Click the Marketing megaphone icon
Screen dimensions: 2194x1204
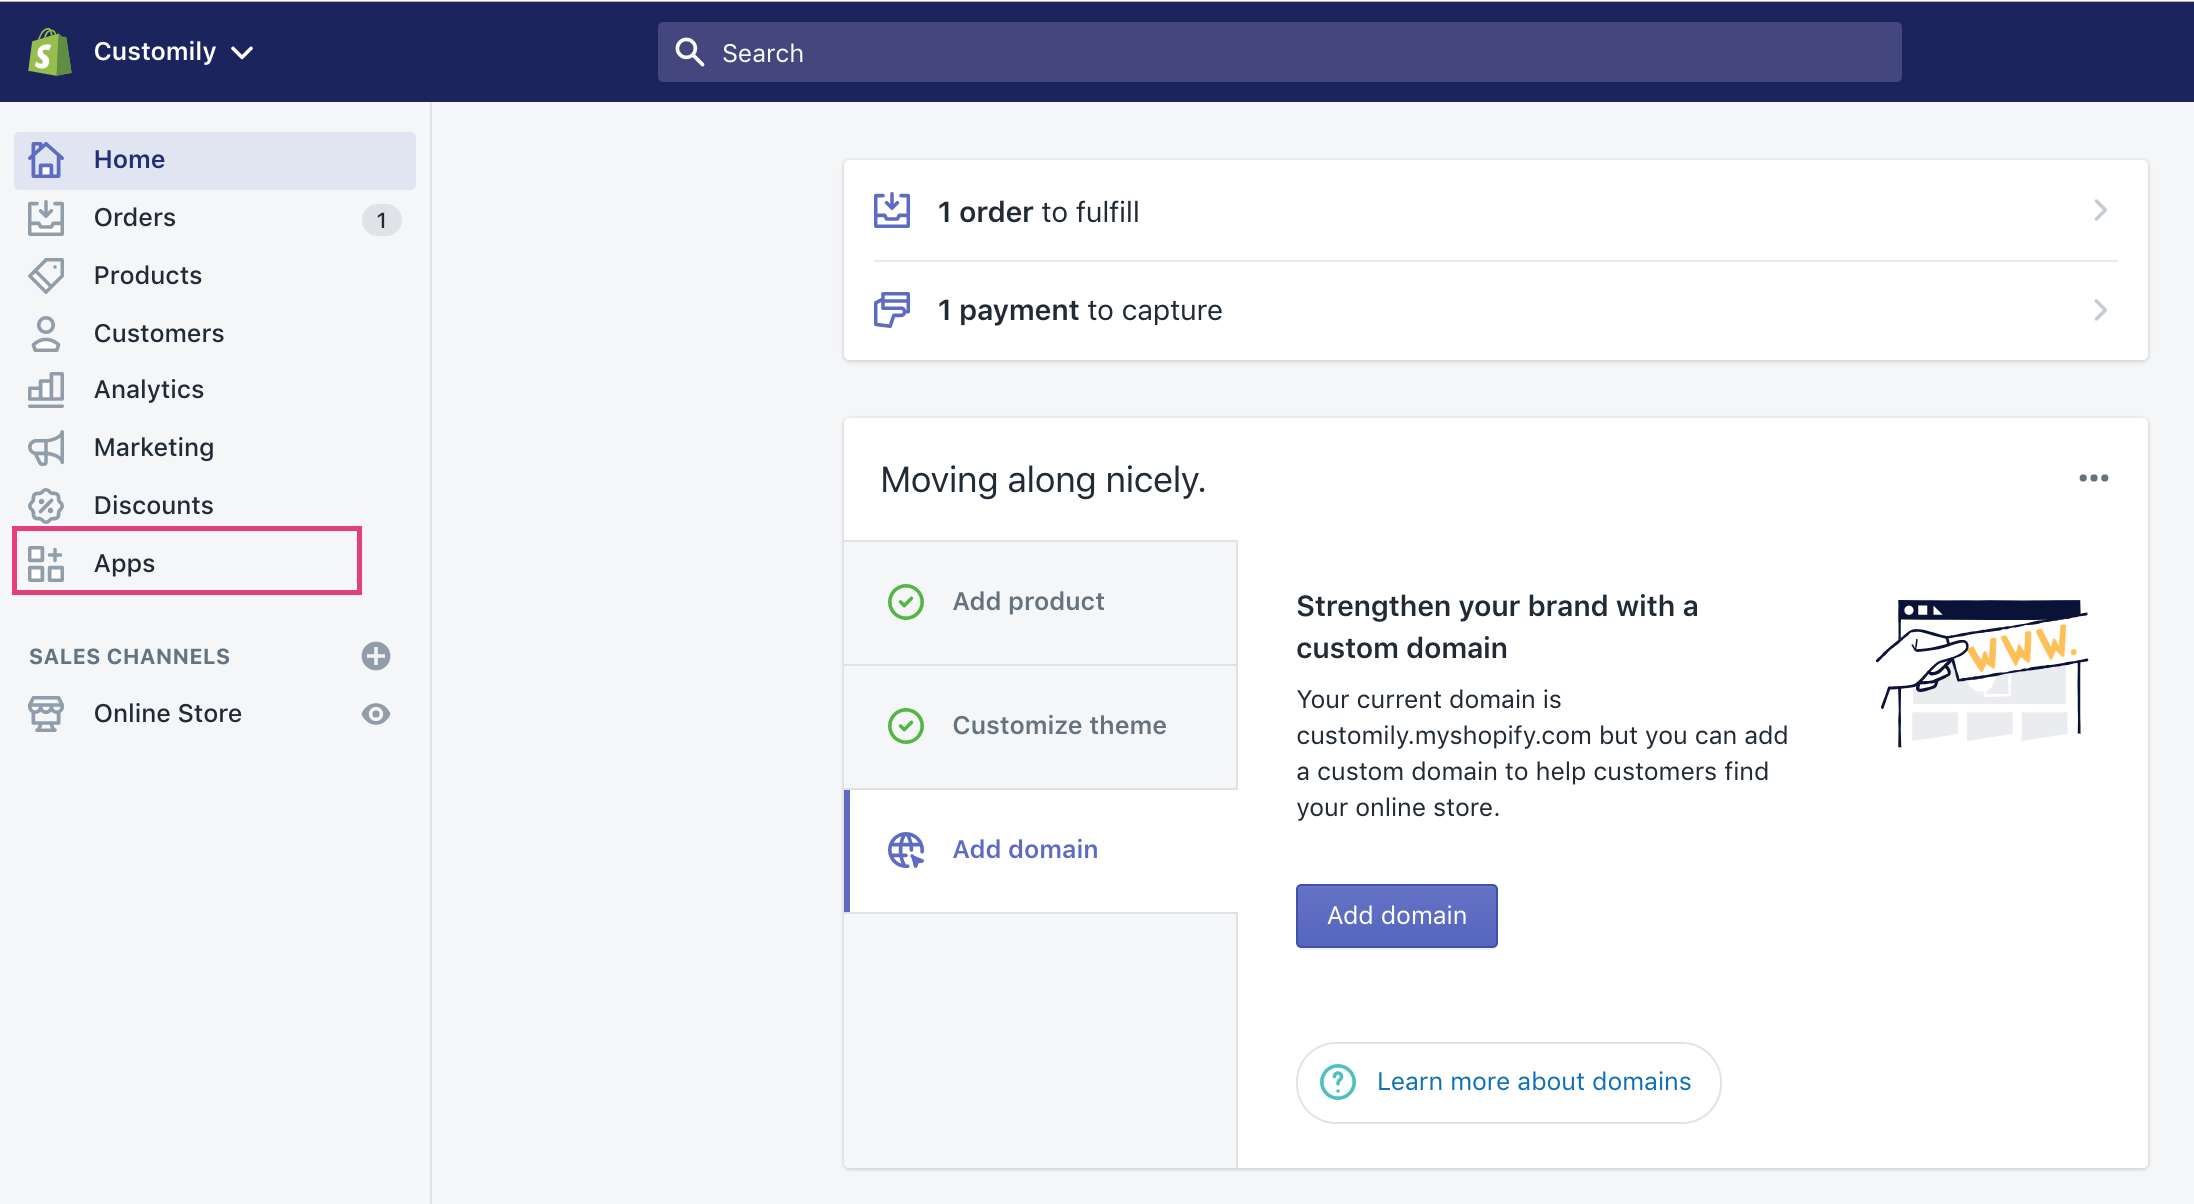[46, 448]
